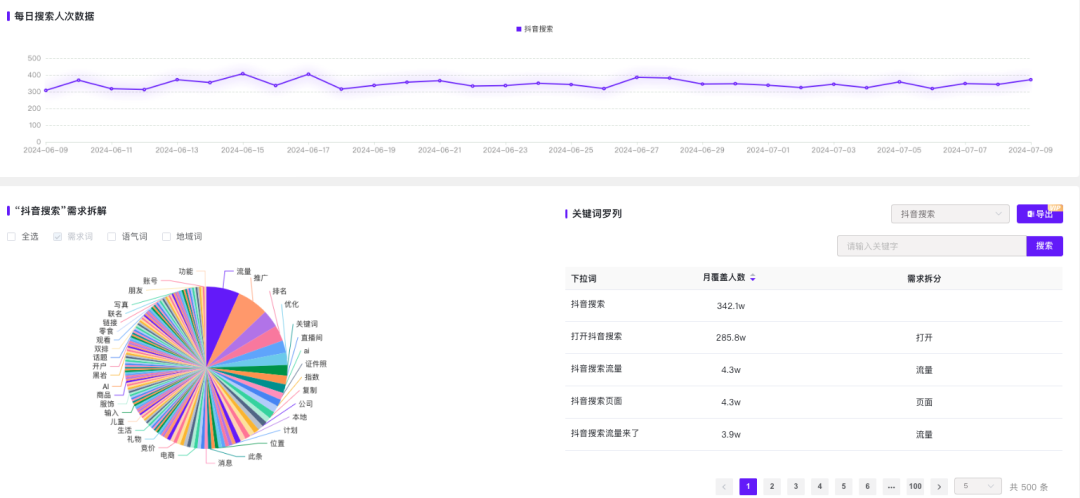Click the 直播间 pie chart label
This screenshot has height=498, width=1080.
coord(311,338)
